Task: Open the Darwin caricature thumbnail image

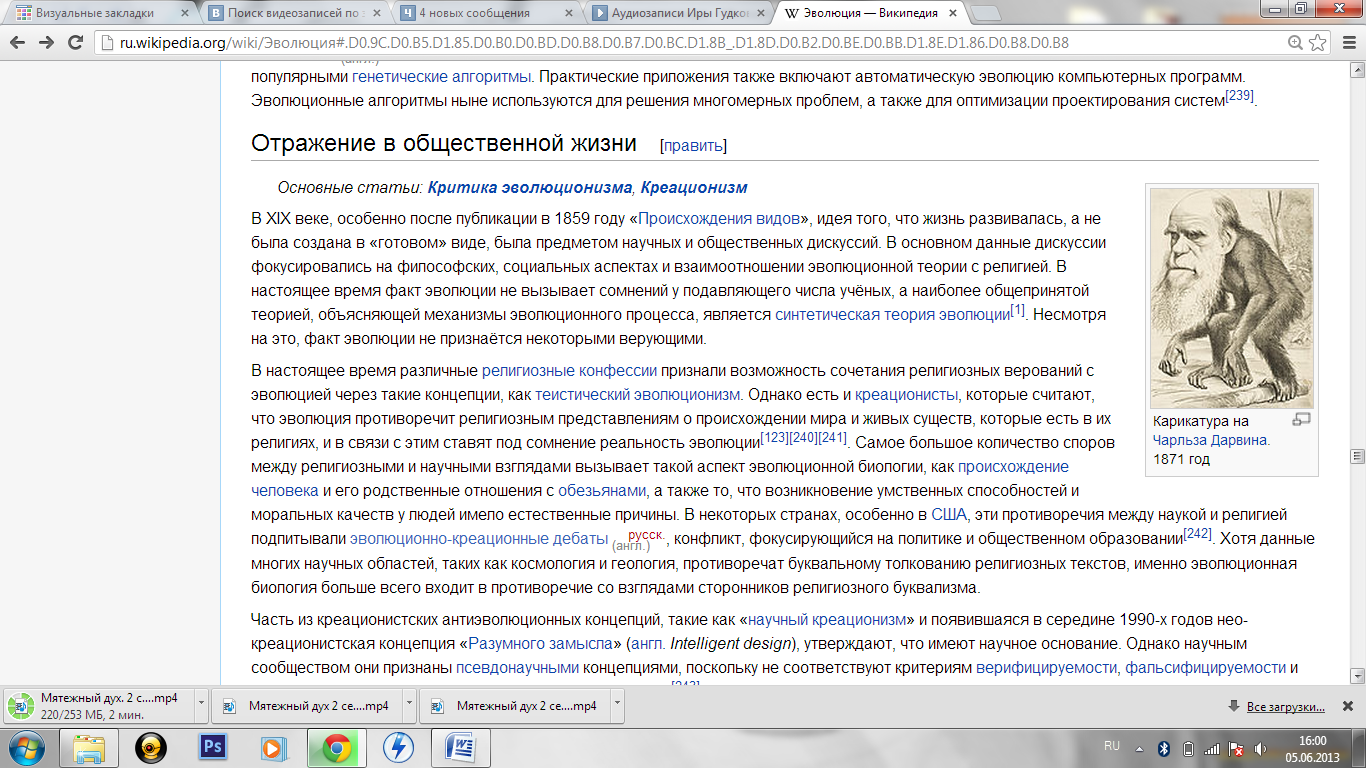Action: (1231, 299)
